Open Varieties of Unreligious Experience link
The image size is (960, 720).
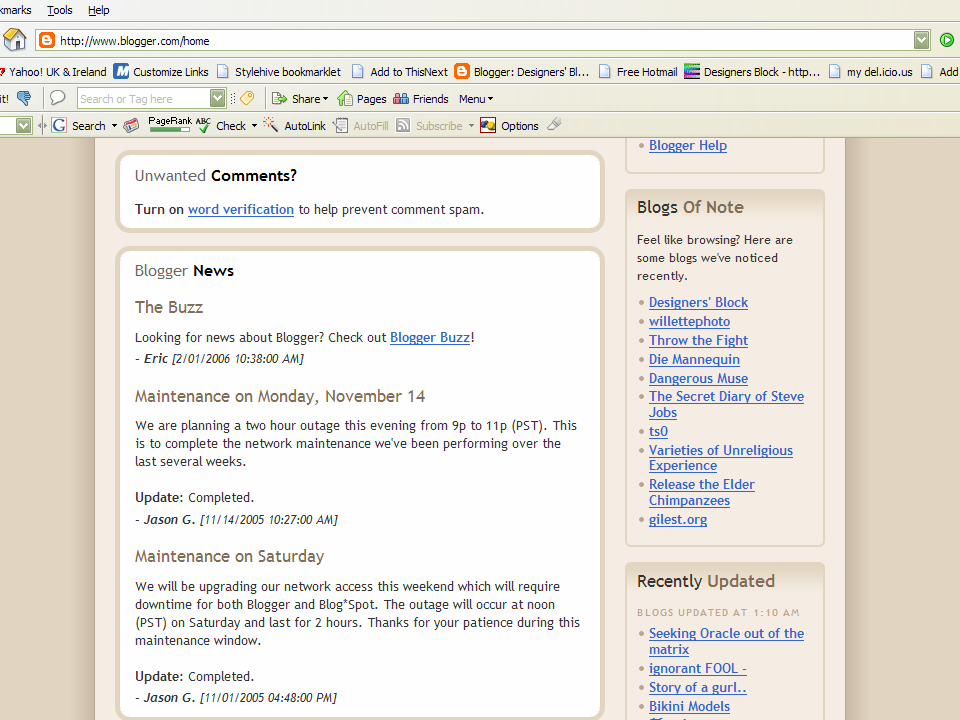click(721, 458)
